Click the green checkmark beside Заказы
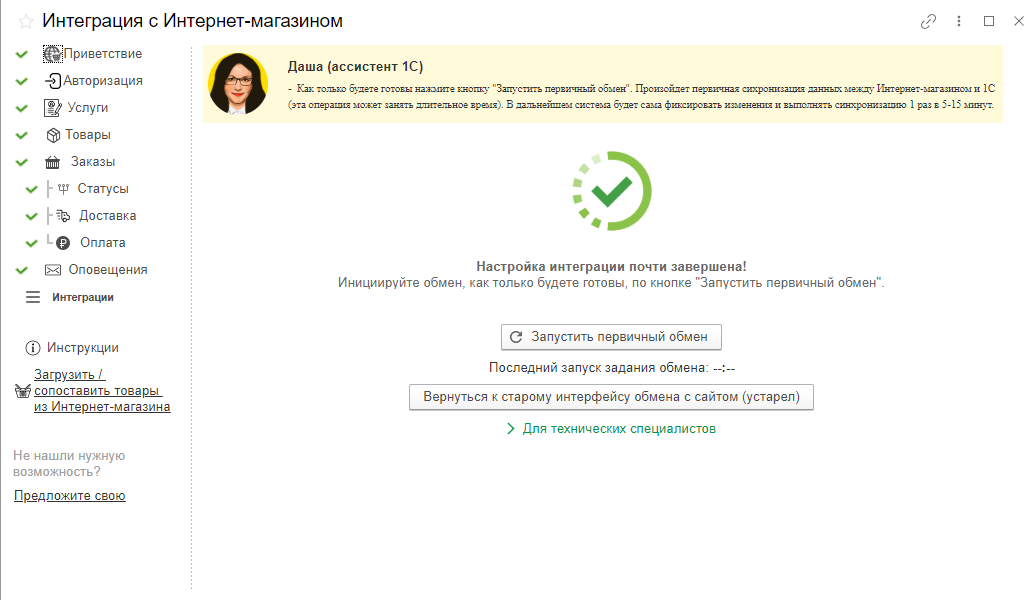Screen dimensions: 1034x600 pyautogui.click(x=22, y=162)
